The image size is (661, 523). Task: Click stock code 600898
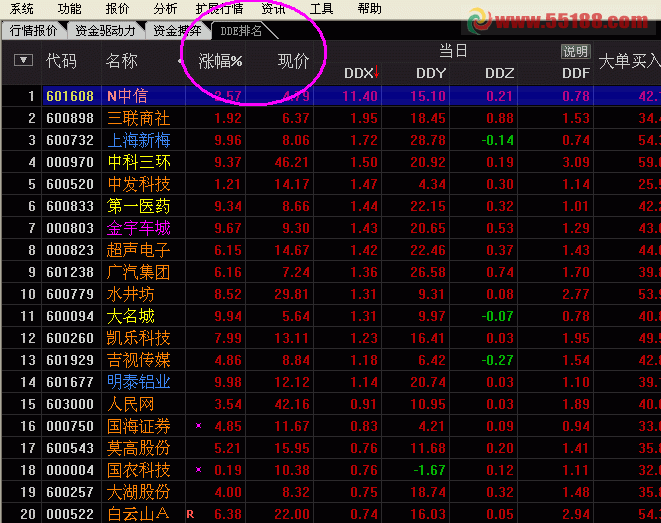pos(70,118)
